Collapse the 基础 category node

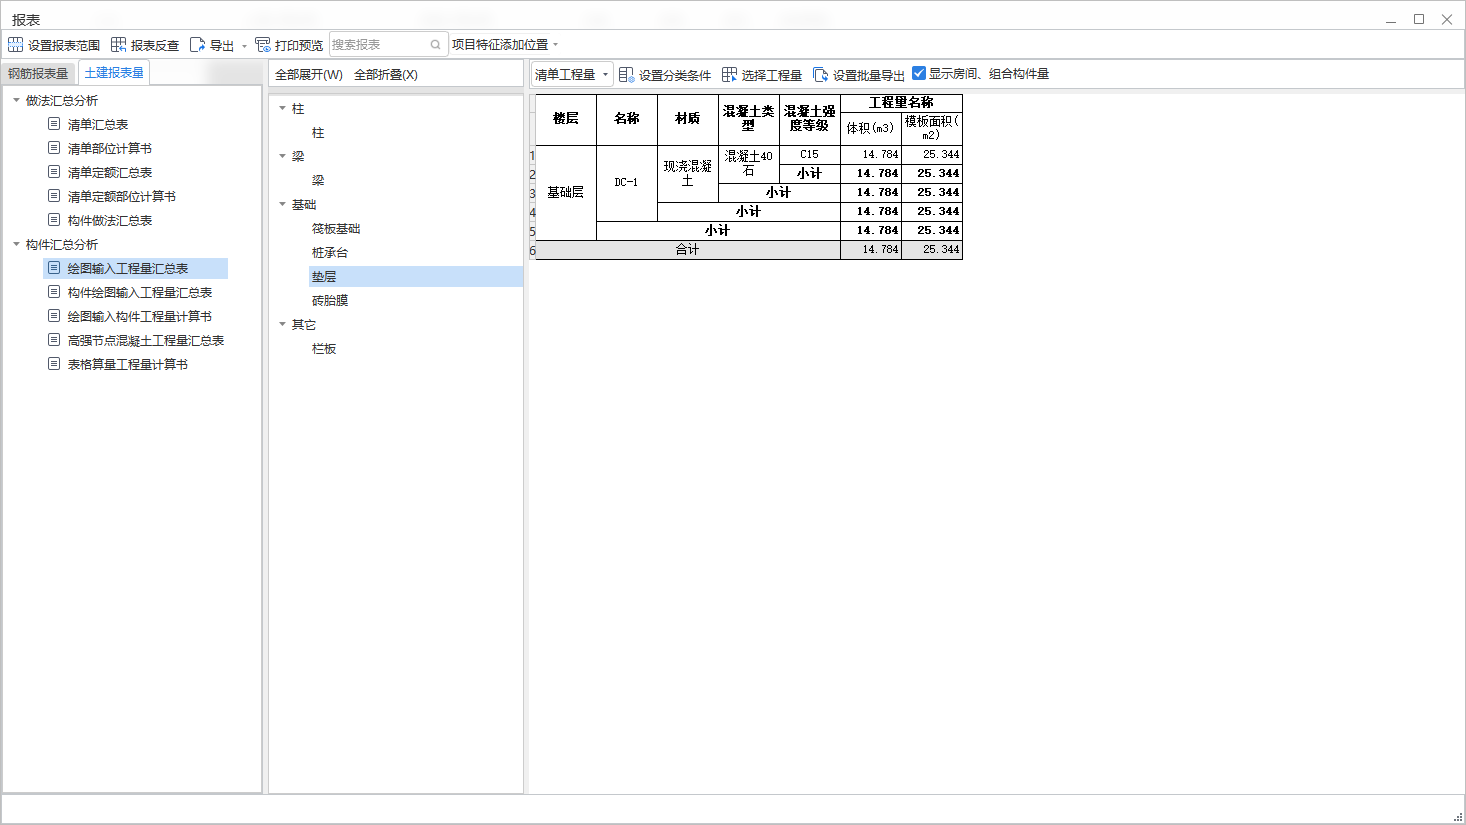(282, 204)
